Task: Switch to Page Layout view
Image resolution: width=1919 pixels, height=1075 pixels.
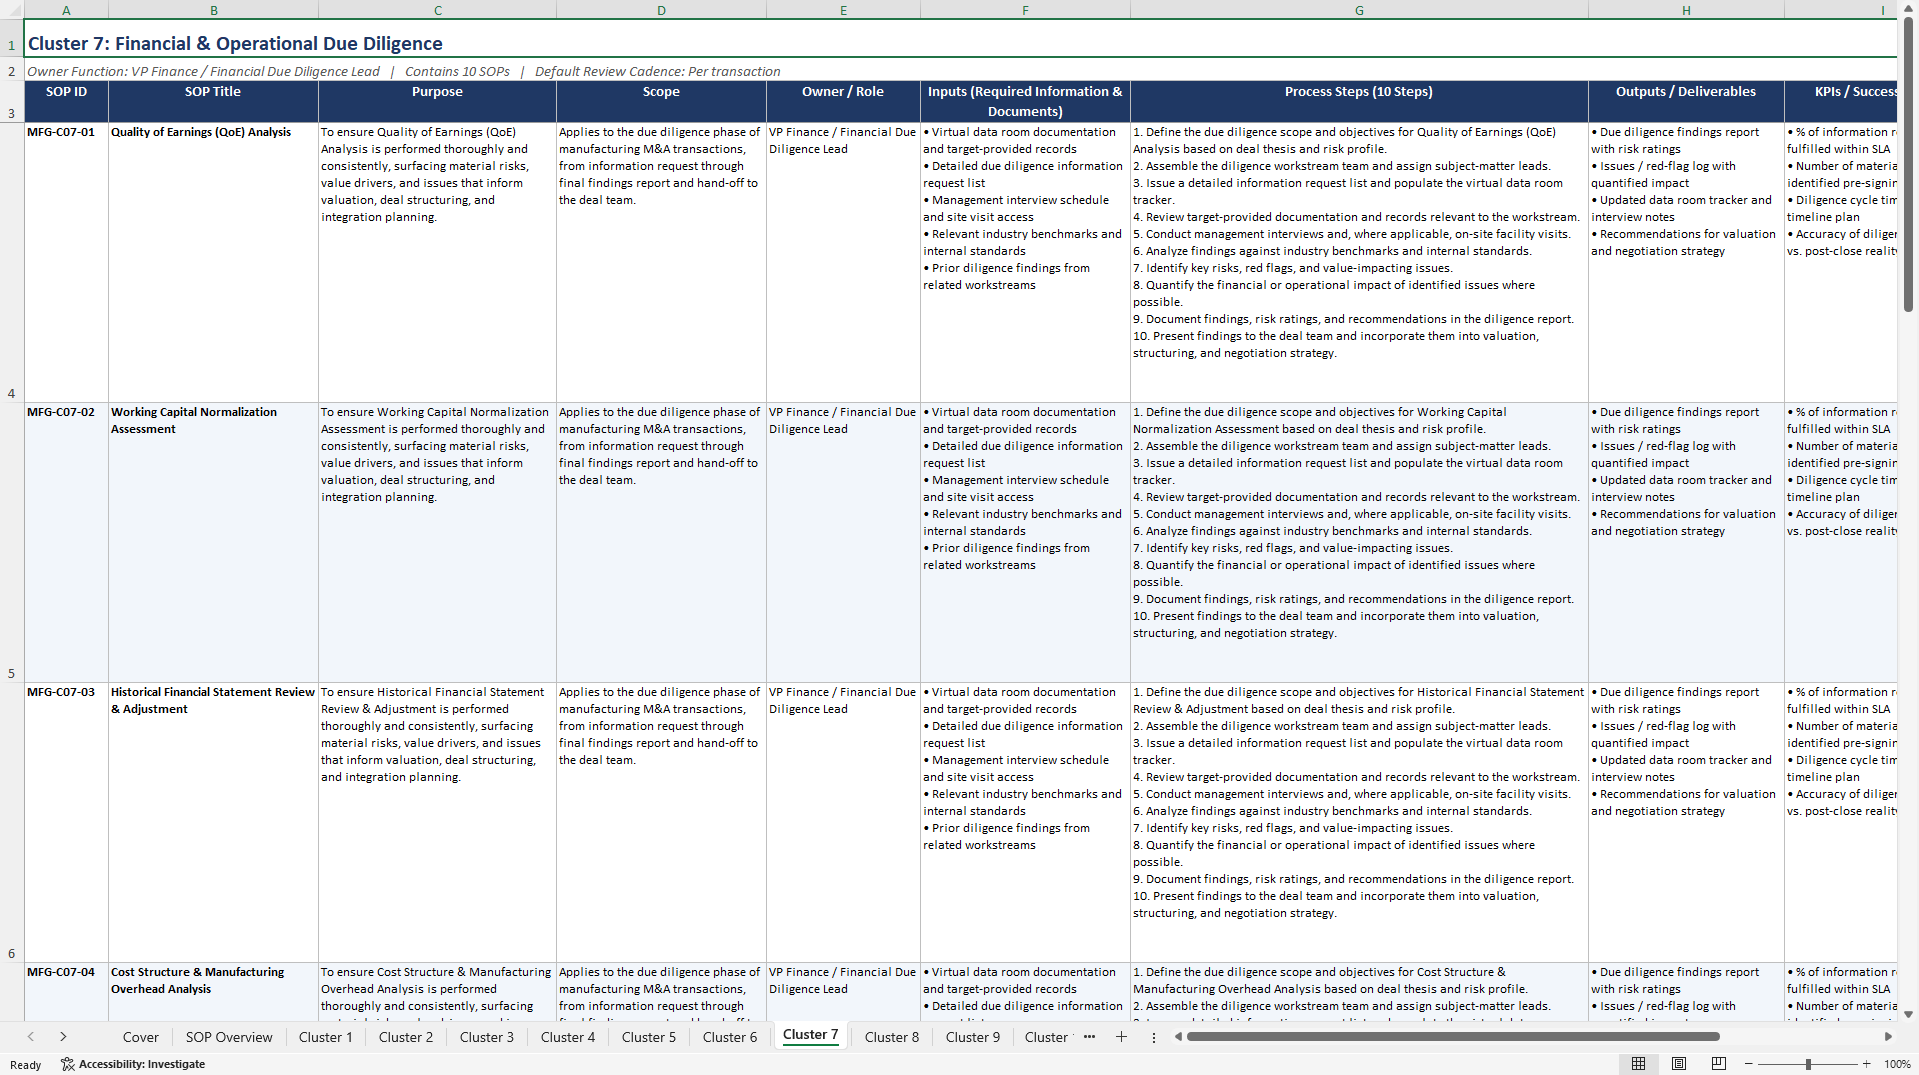Action: (x=1679, y=1064)
